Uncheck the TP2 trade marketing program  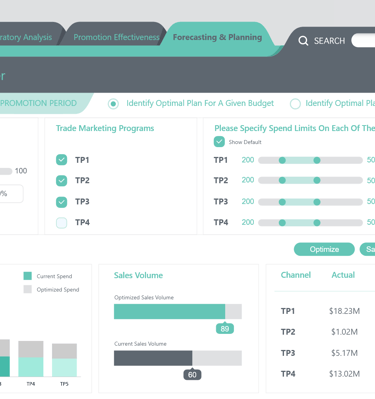click(x=61, y=181)
